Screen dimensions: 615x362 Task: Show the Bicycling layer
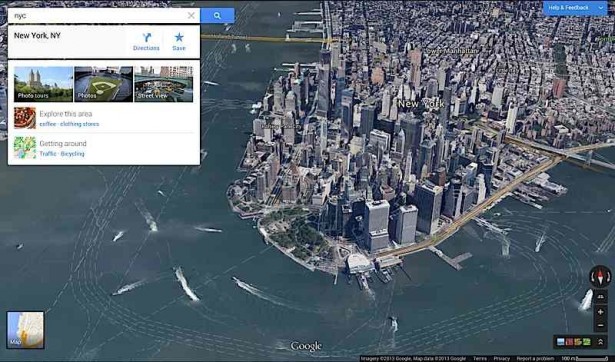[x=73, y=154]
